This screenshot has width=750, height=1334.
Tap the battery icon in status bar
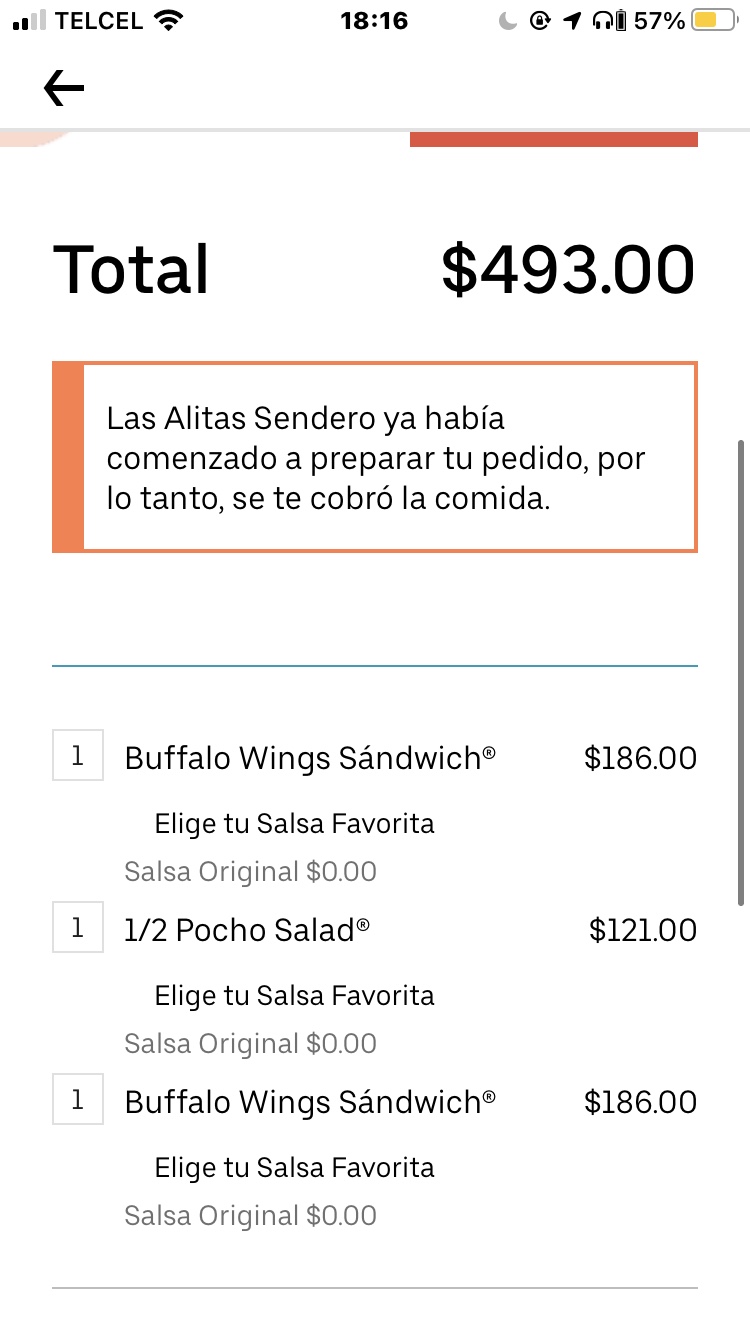[714, 20]
